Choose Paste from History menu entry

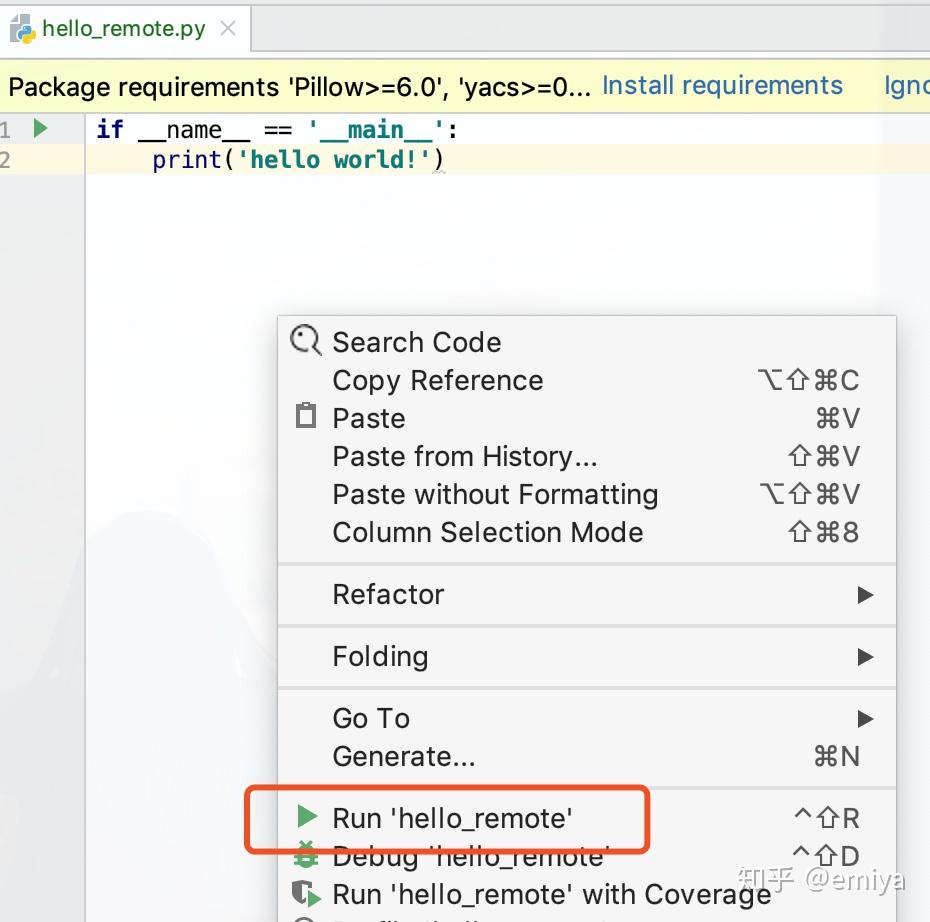click(465, 457)
